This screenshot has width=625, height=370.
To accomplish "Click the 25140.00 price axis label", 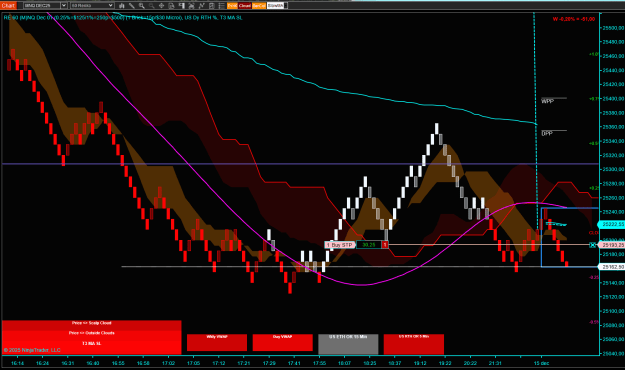I will click(x=613, y=283).
